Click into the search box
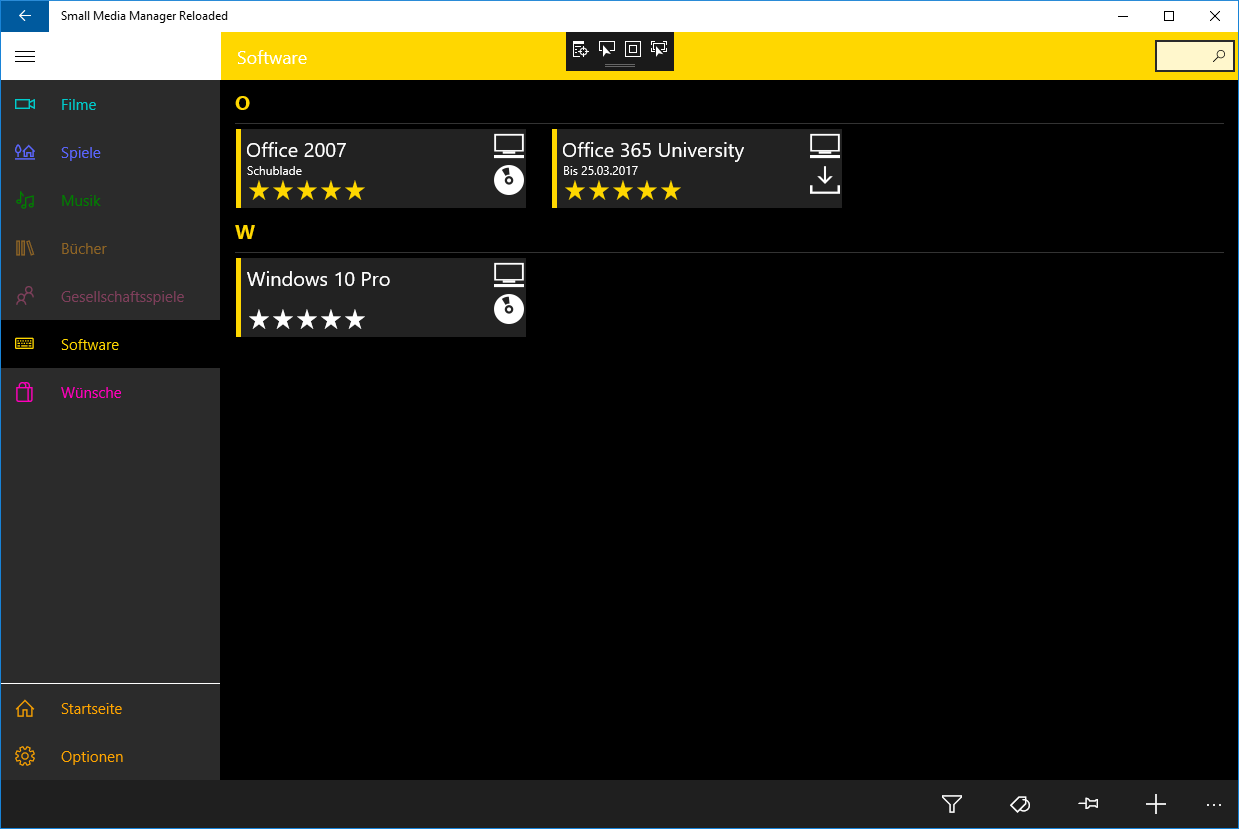Viewport: 1239px width, 829px height. point(1194,56)
